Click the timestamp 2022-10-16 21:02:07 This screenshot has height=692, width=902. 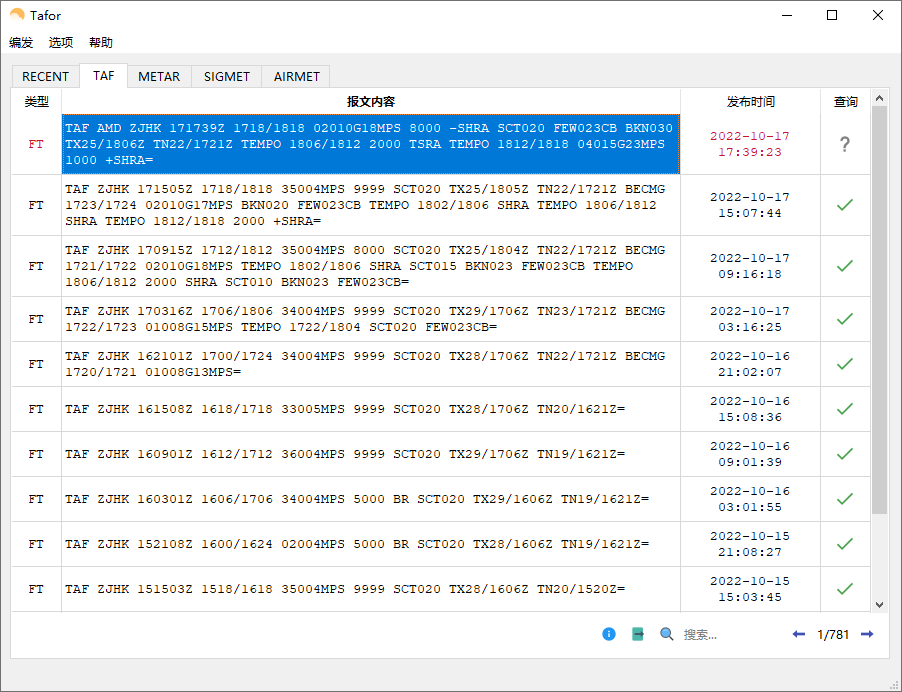pyautogui.click(x=750, y=364)
